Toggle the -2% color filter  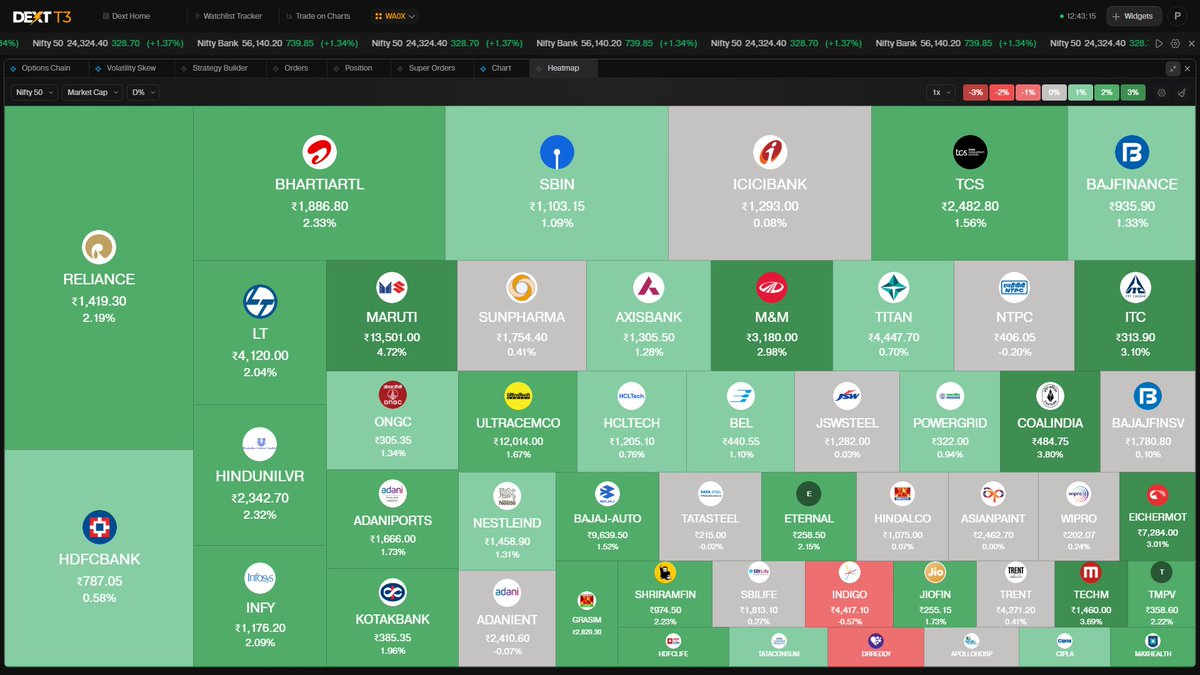point(1001,92)
